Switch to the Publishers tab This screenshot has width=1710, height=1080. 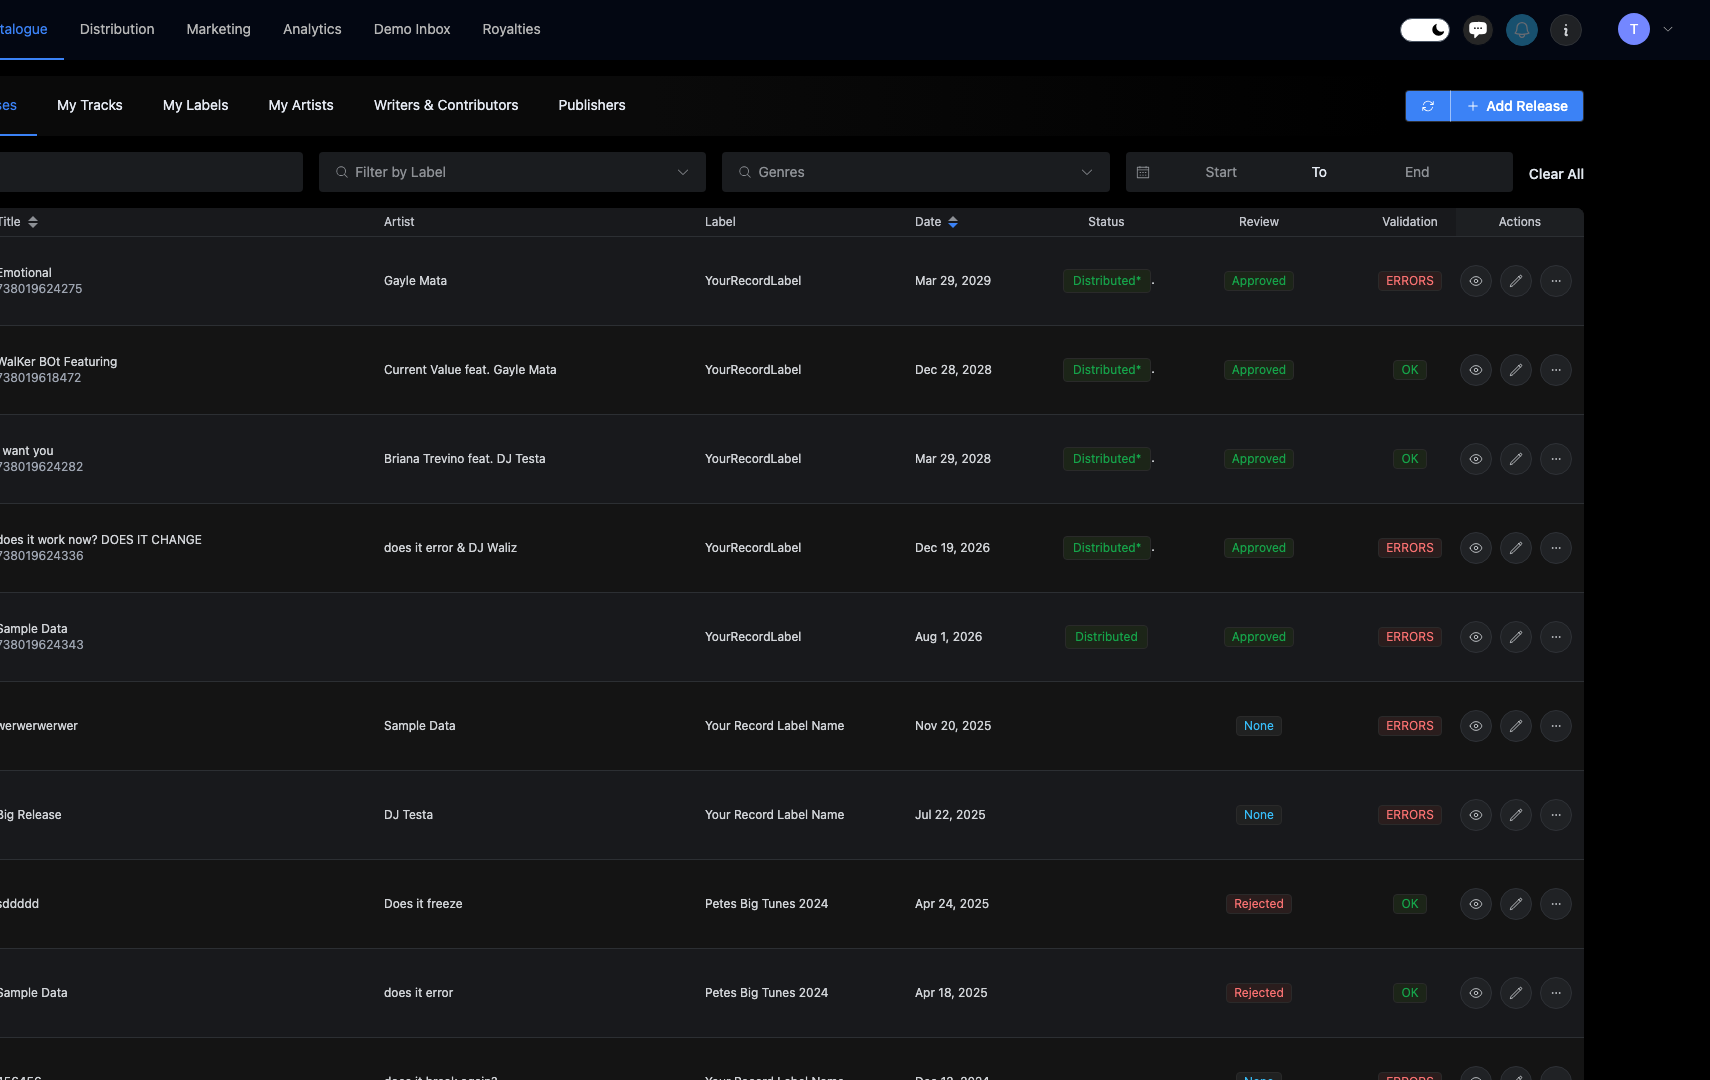[x=591, y=105]
